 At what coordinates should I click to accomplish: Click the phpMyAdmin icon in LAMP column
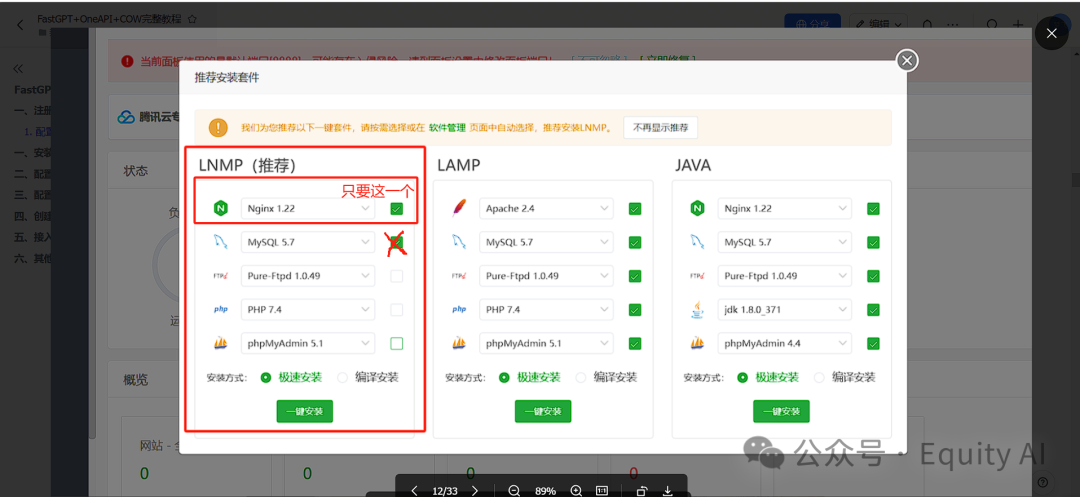tap(459, 343)
